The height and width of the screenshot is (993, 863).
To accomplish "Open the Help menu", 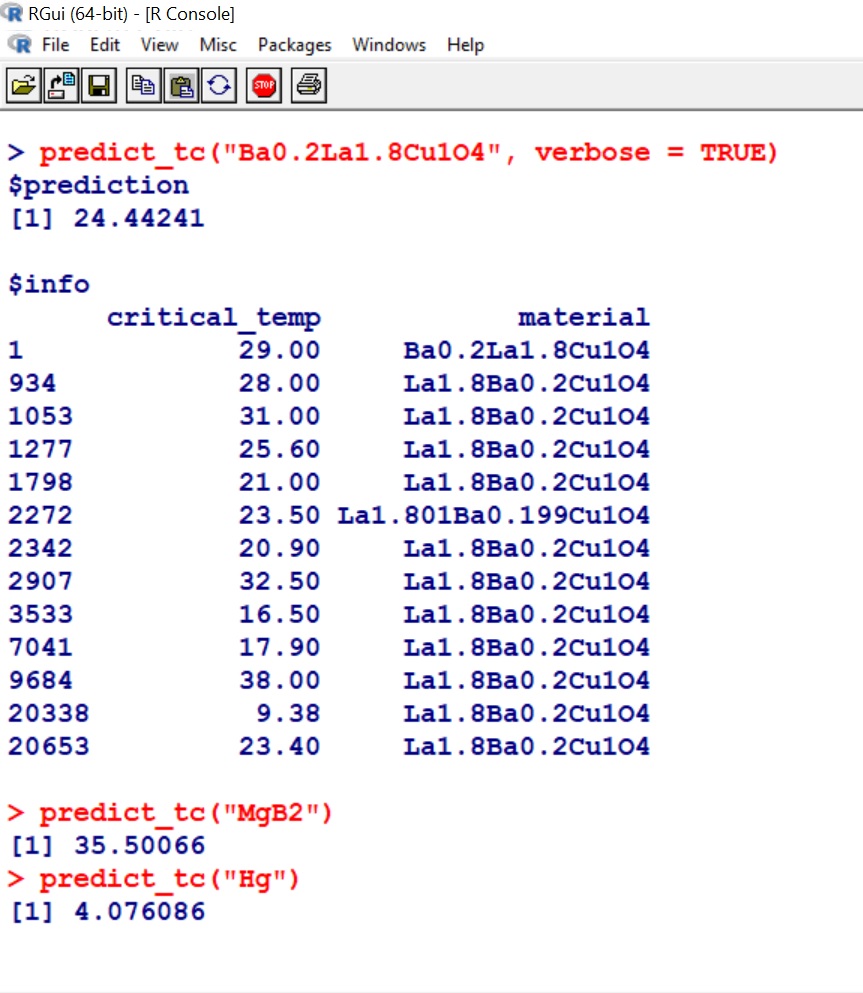I will point(465,45).
